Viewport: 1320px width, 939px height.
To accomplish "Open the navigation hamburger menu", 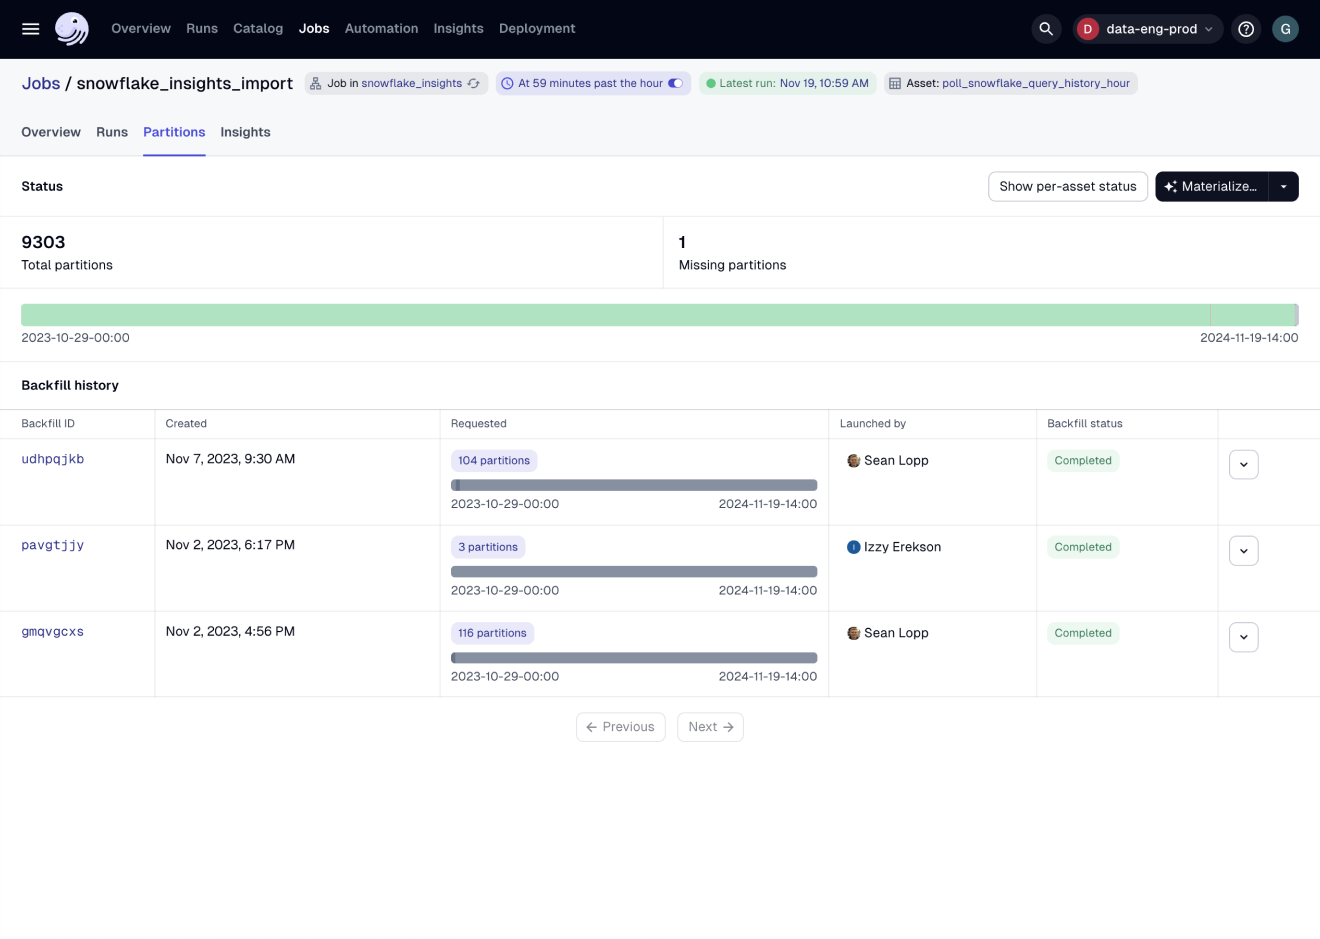I will click(x=30, y=29).
